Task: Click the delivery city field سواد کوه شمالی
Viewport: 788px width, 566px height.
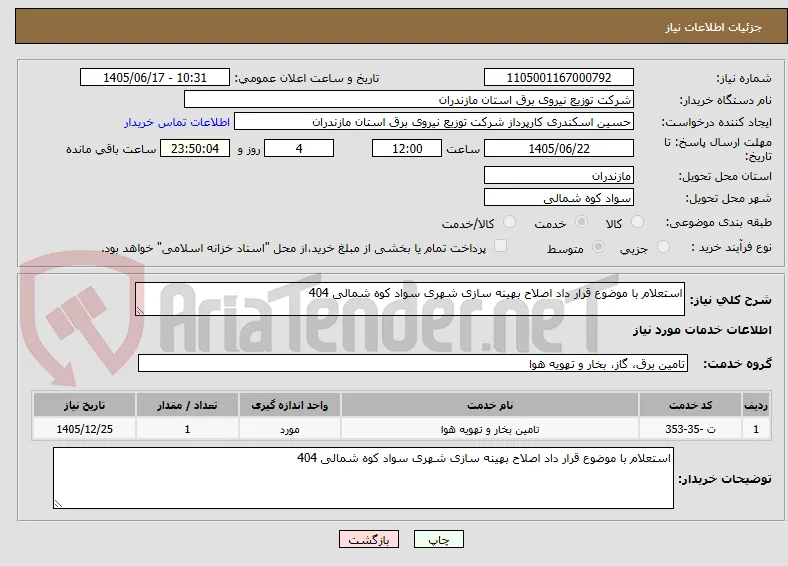Action: pos(559,198)
